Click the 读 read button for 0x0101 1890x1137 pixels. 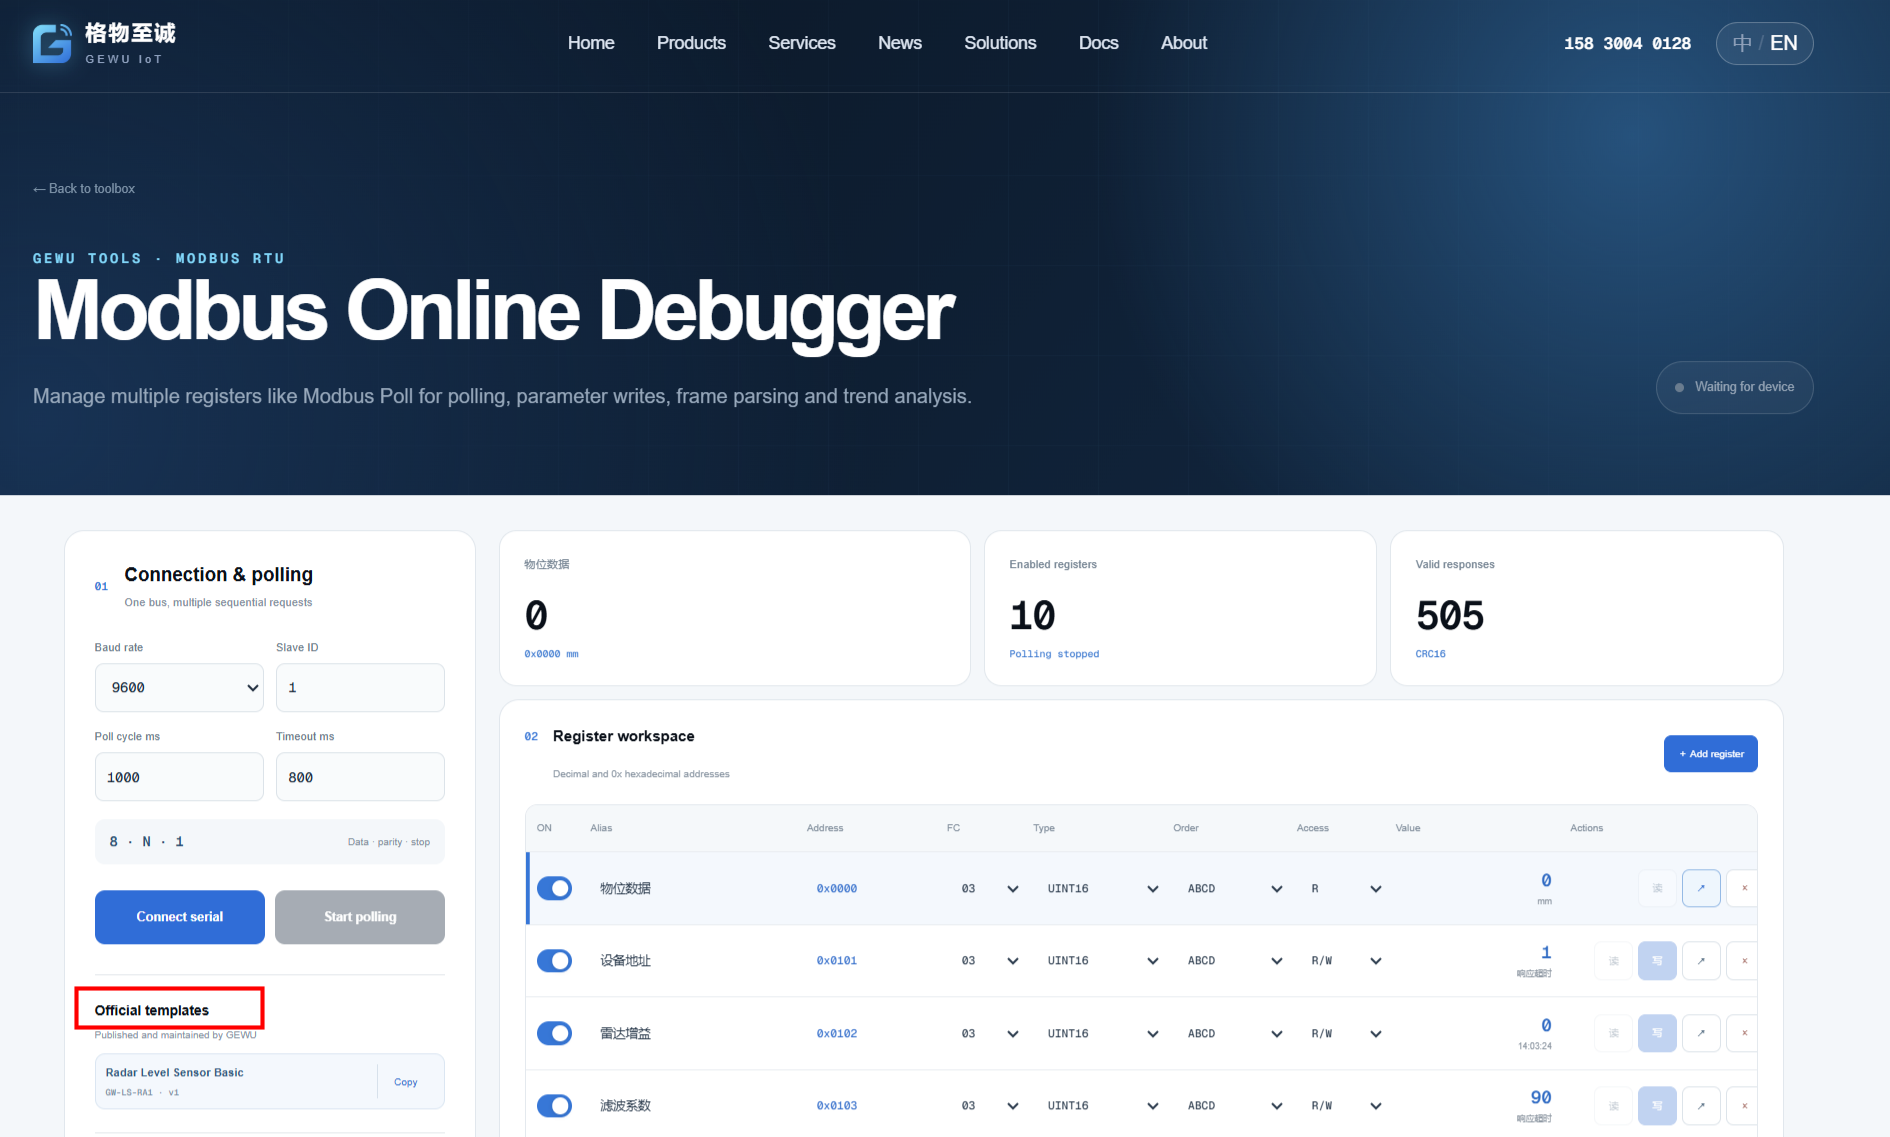pyautogui.click(x=1613, y=961)
